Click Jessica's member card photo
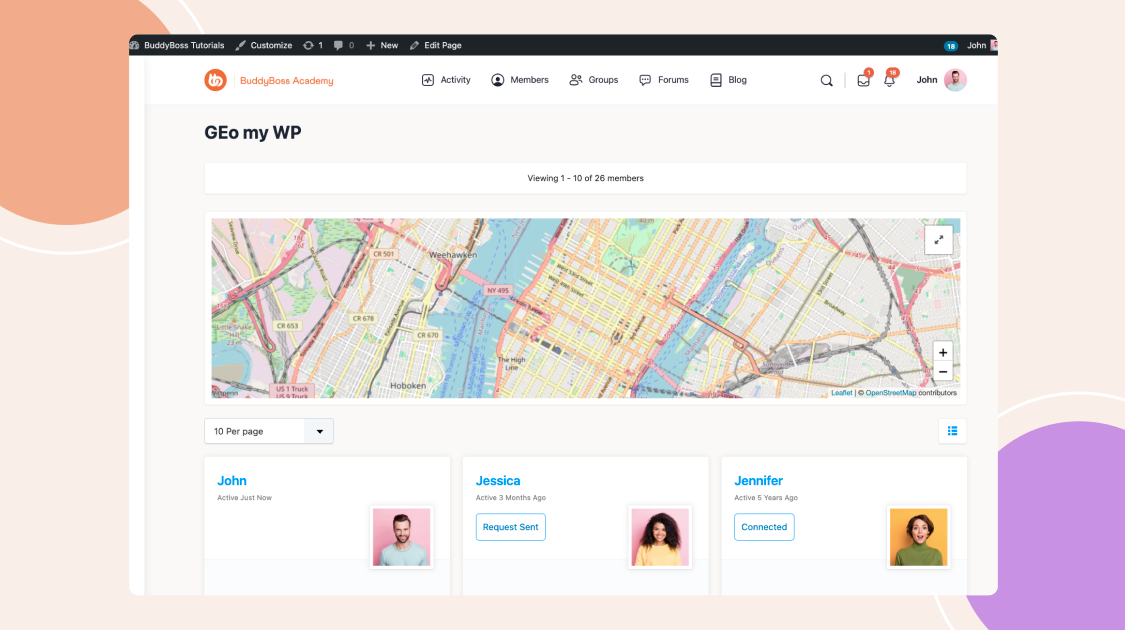The image size is (1125, 630). [660, 537]
